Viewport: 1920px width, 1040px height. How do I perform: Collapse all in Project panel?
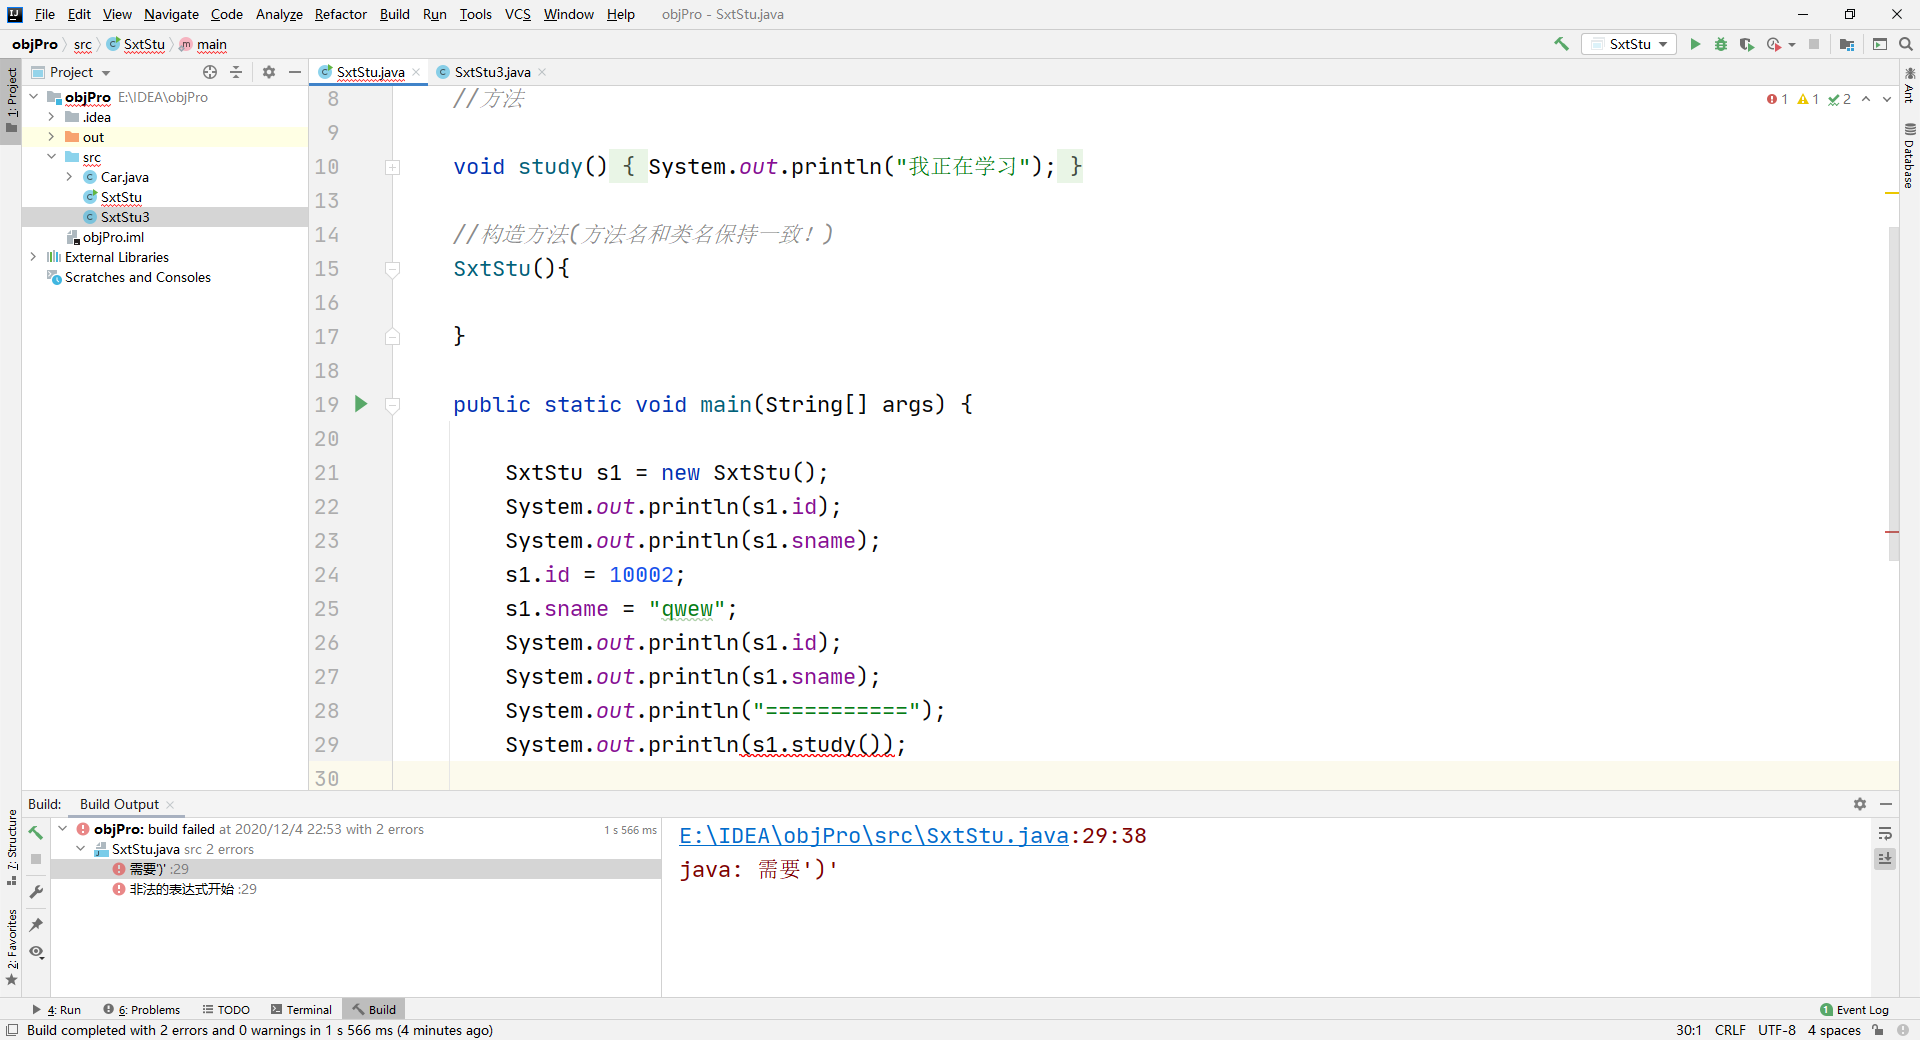point(236,72)
